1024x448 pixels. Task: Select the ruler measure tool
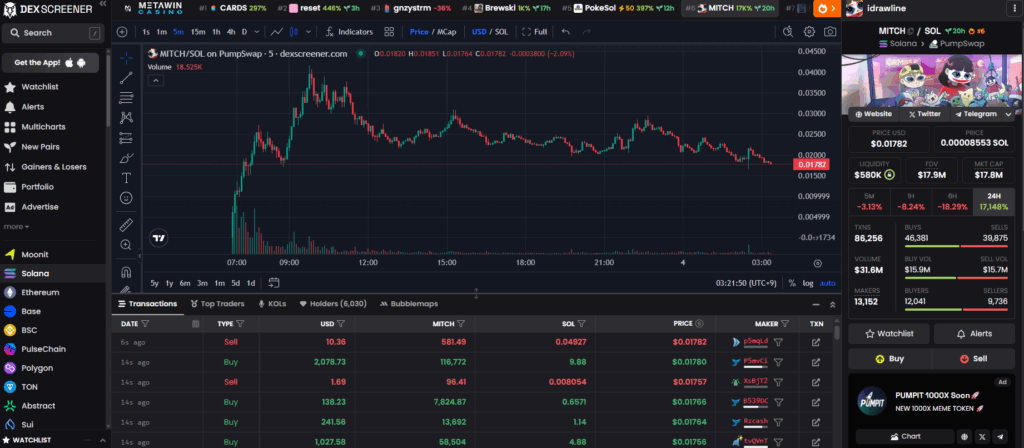(126, 225)
